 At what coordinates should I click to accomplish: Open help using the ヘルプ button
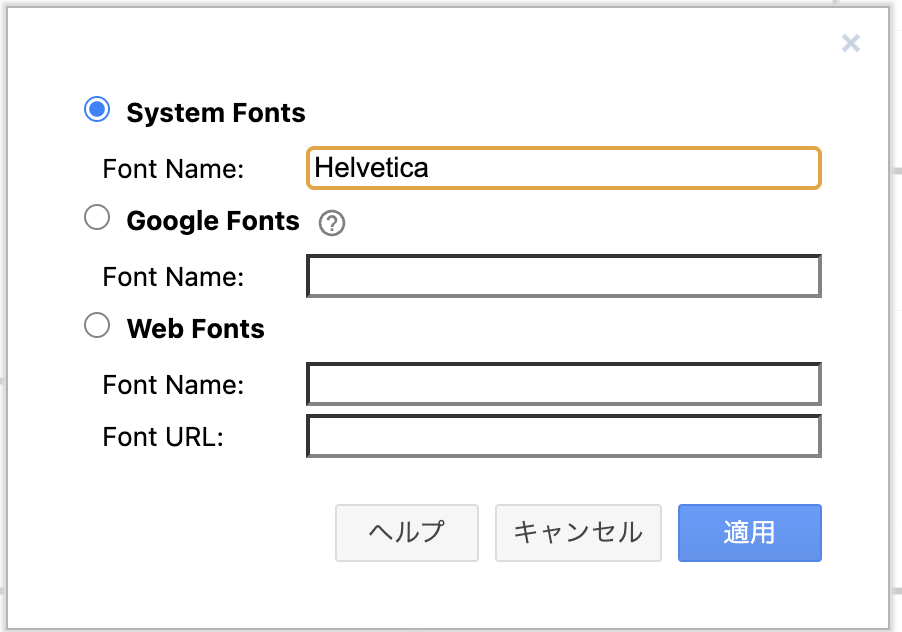pos(406,533)
